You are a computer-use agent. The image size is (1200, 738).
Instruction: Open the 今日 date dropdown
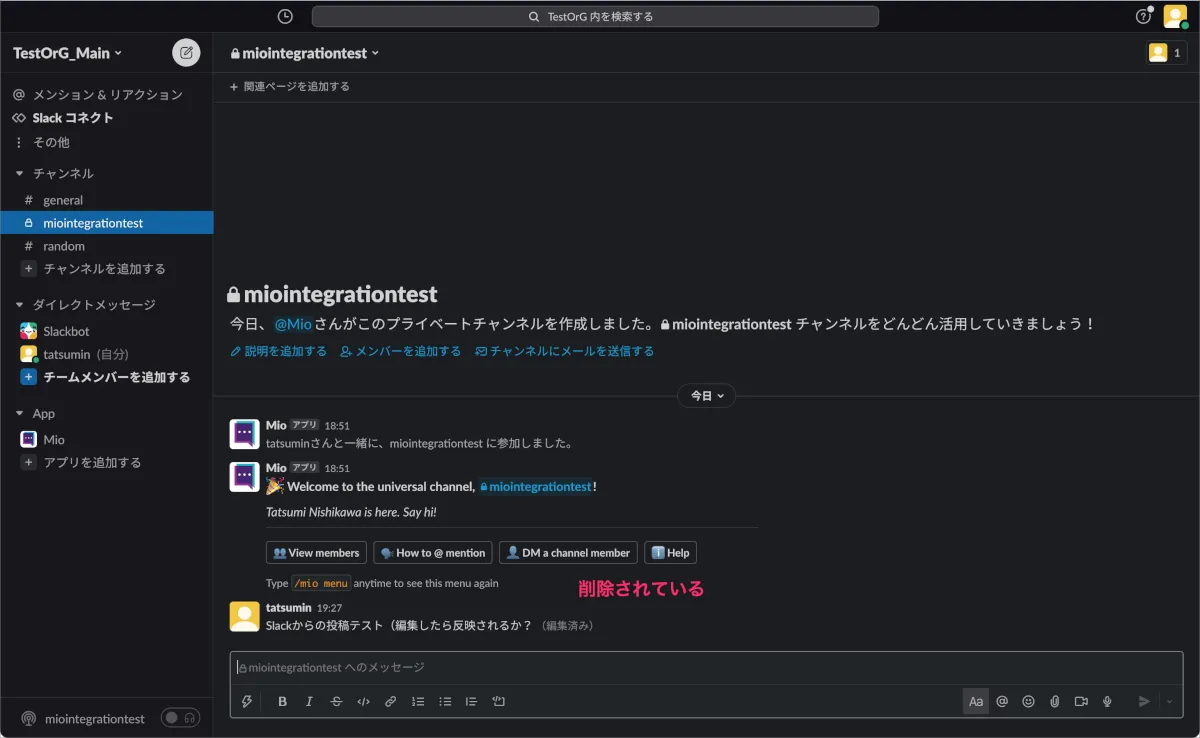[706, 396]
